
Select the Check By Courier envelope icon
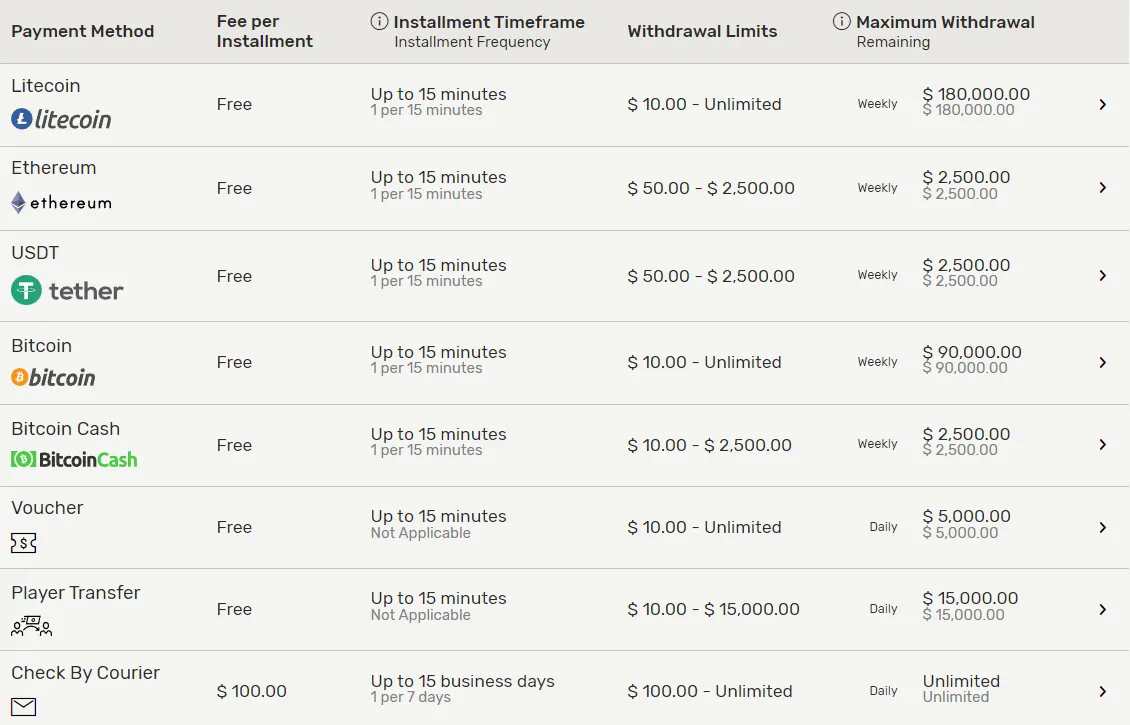(x=22, y=707)
